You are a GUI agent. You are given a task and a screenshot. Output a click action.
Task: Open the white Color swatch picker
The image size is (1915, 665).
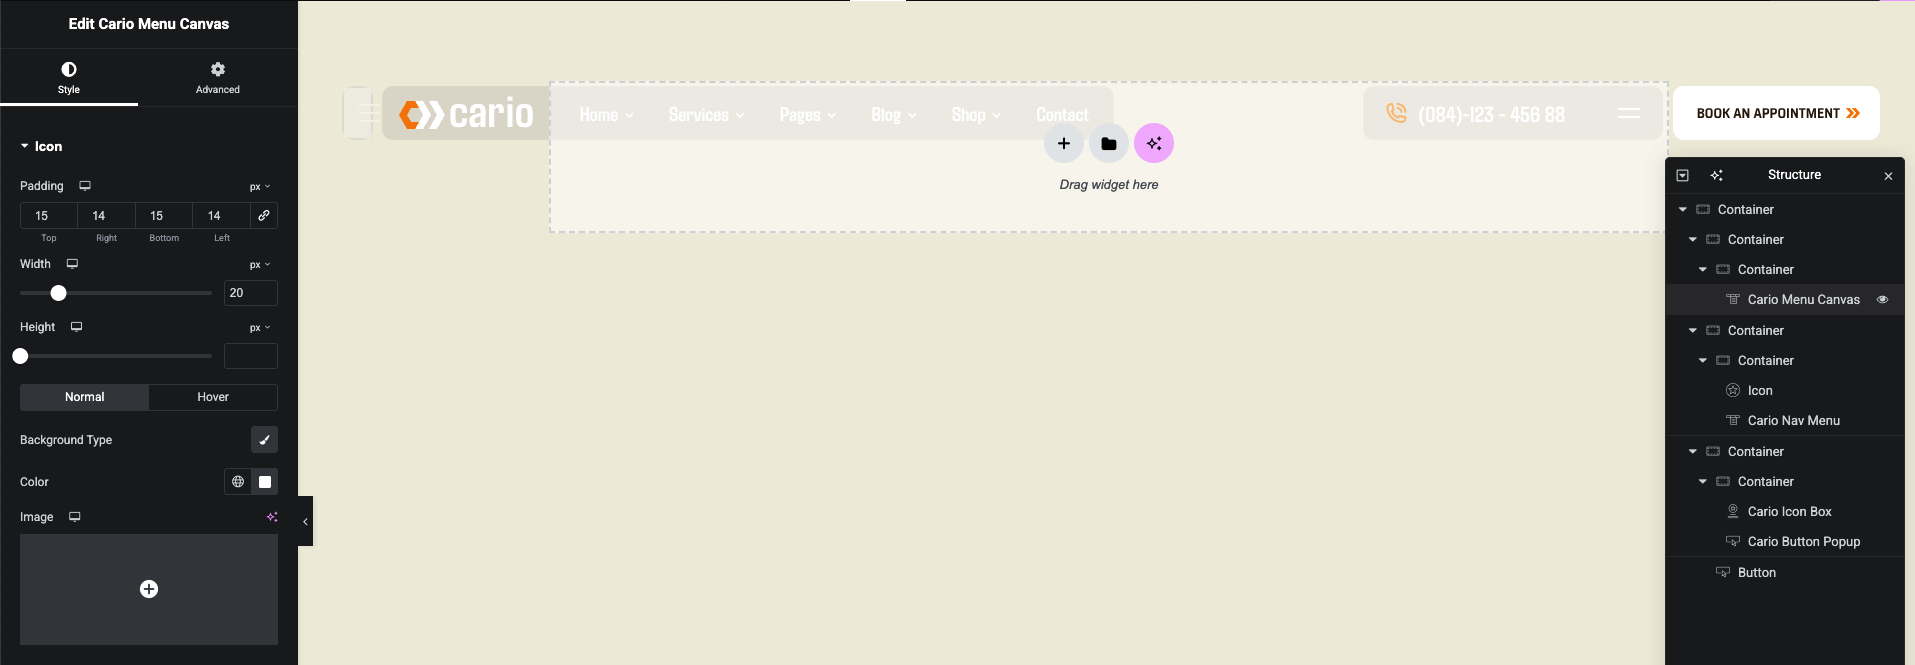coord(265,482)
